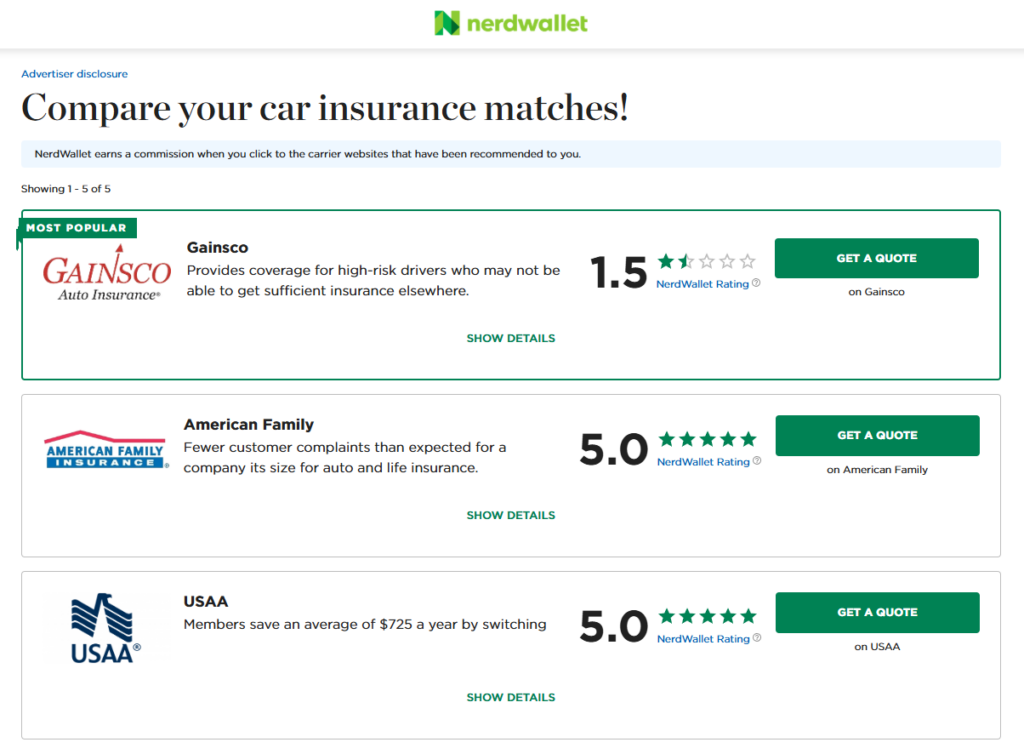
Task: Open the Advertiser disclosure link
Action: coord(74,73)
